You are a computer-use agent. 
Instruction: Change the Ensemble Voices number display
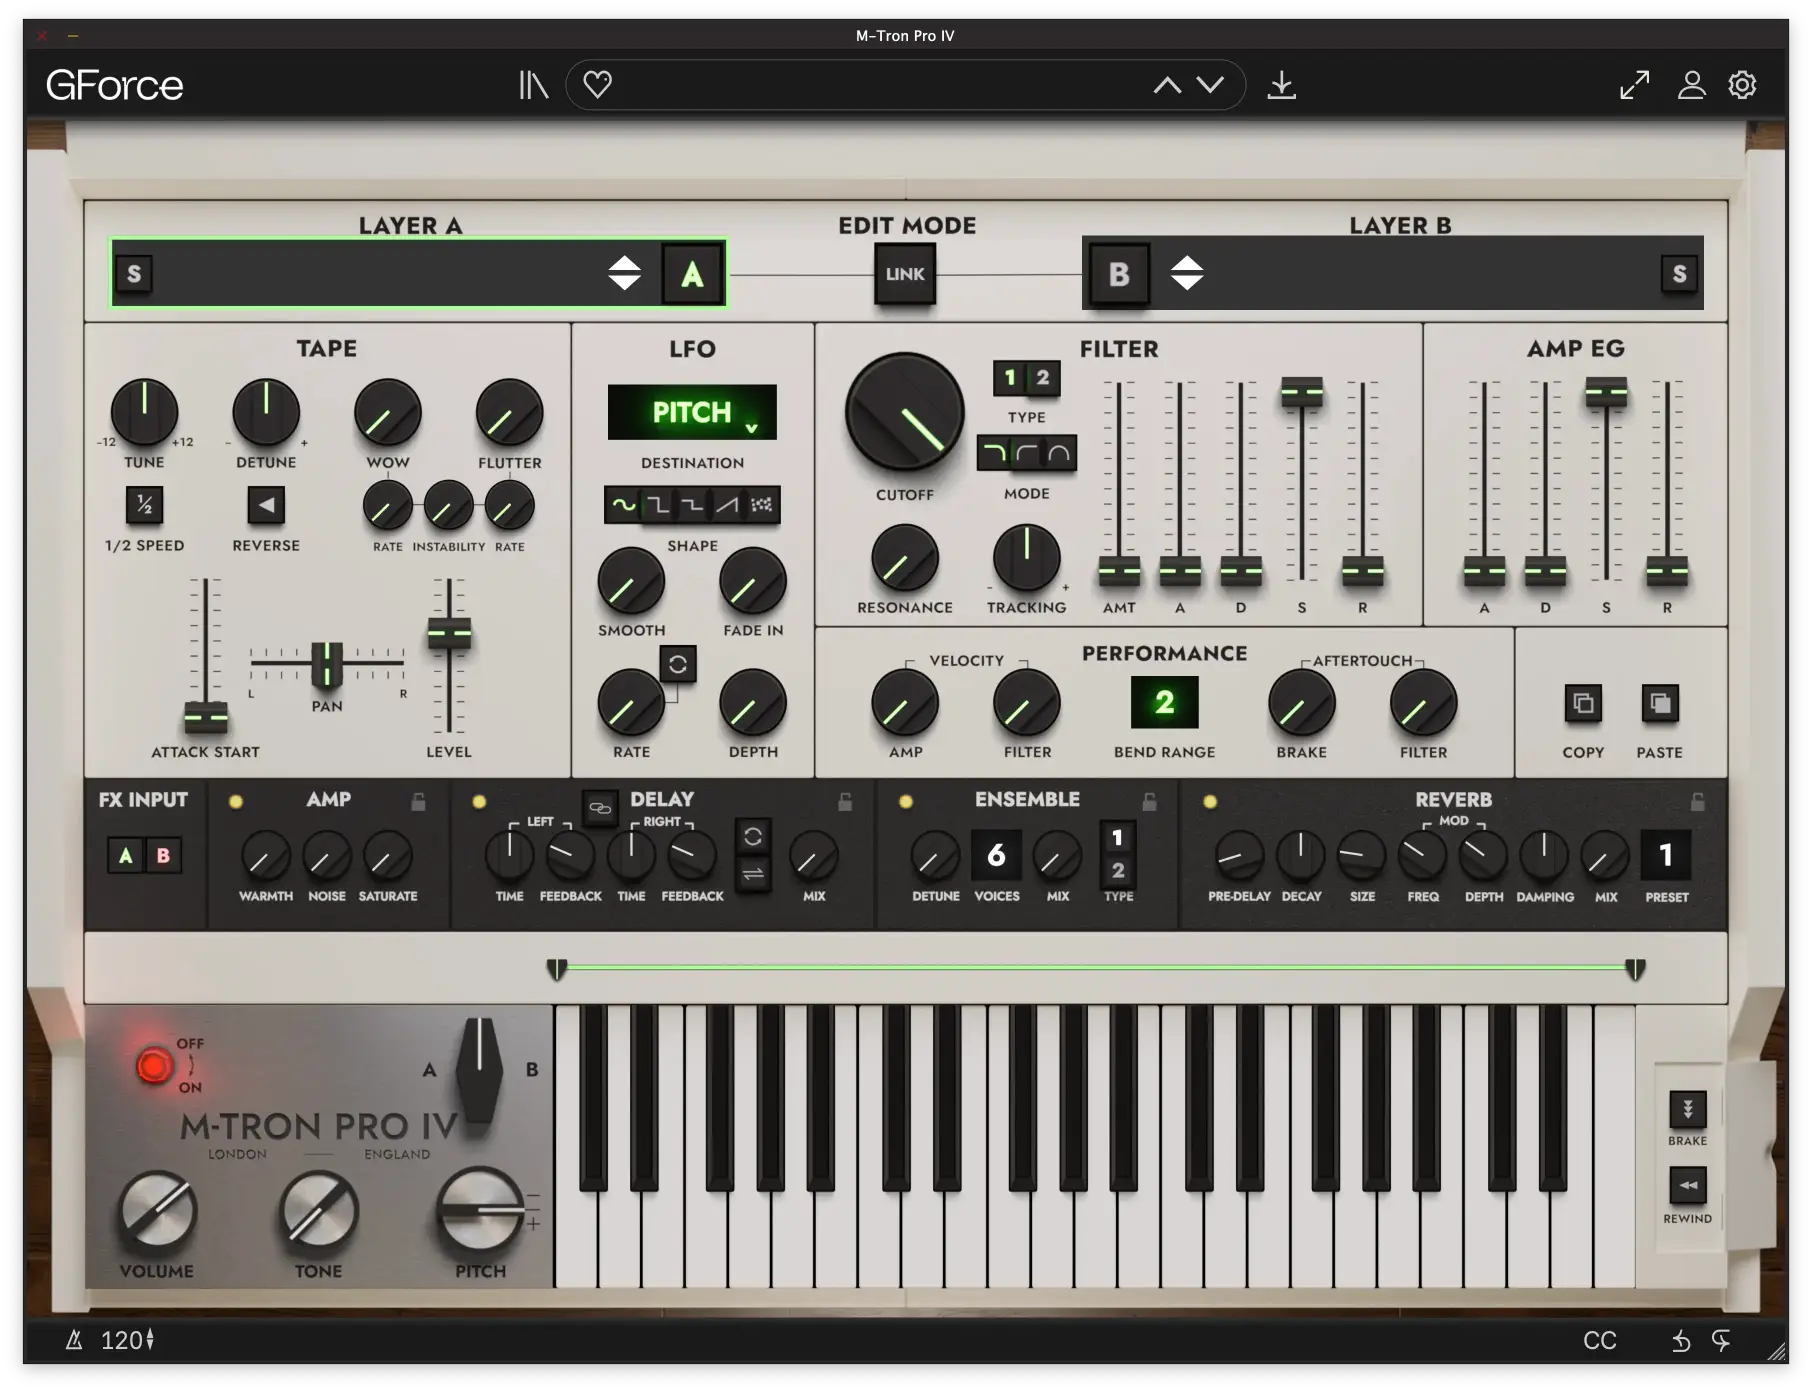[x=996, y=855]
